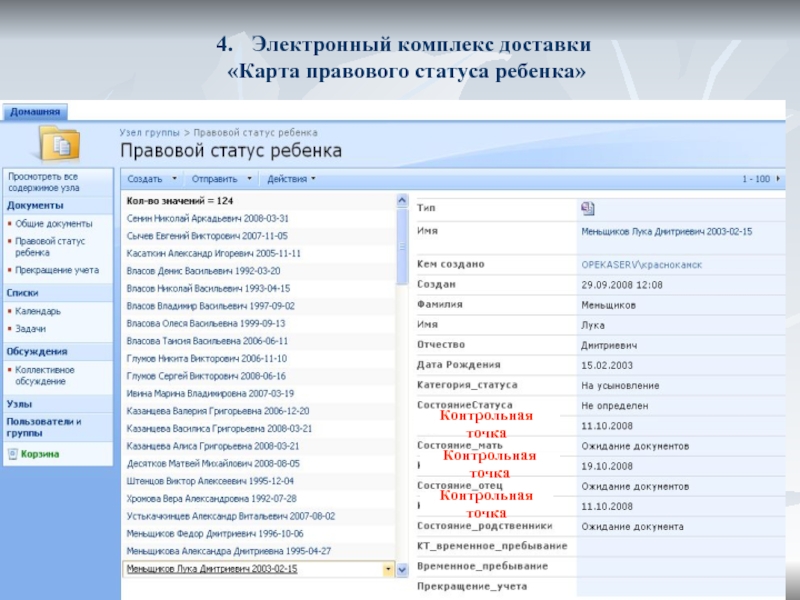Click the 15.02.2003 birth date value
Screen dimensions: 800x600
click(x=607, y=366)
